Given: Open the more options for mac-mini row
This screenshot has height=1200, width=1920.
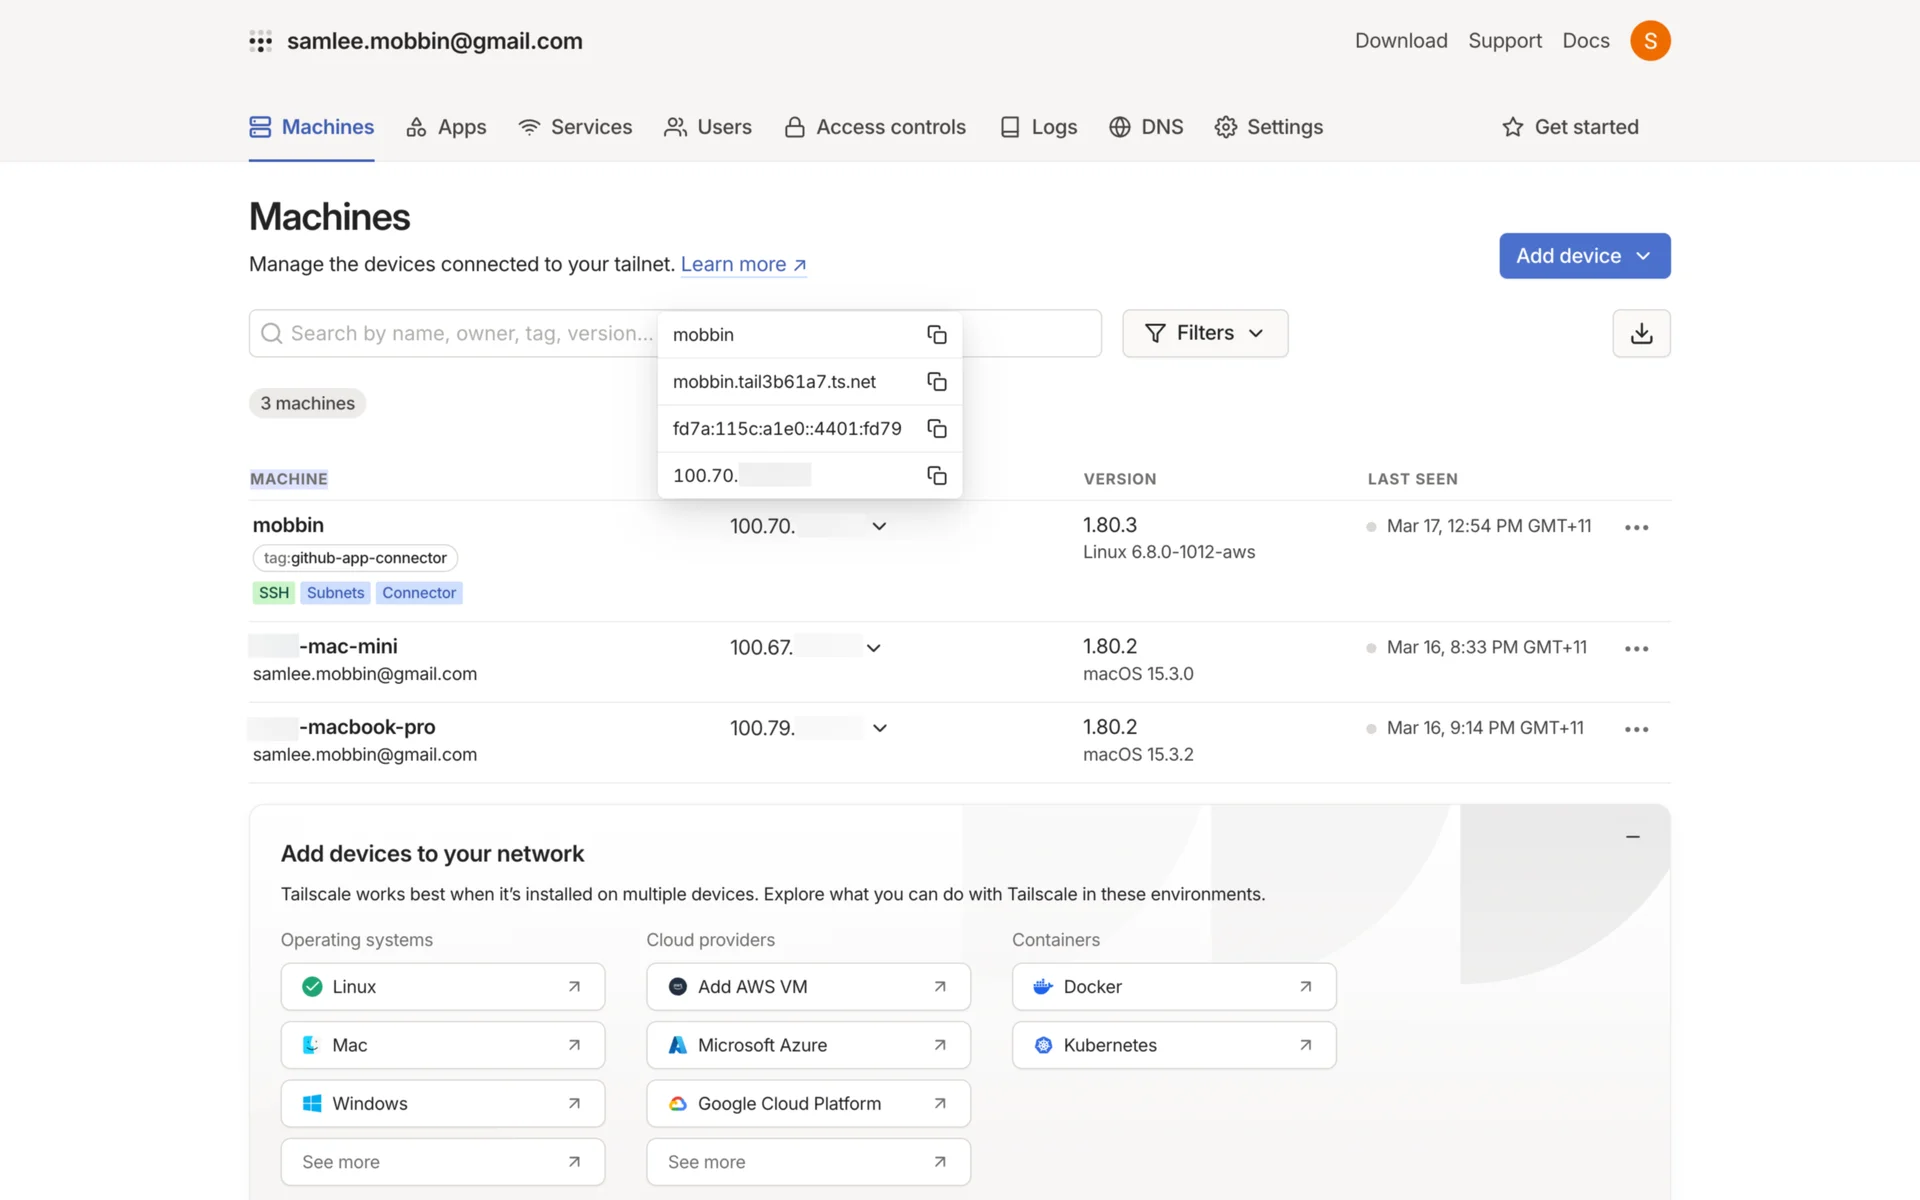Looking at the screenshot, I should 1636,649.
